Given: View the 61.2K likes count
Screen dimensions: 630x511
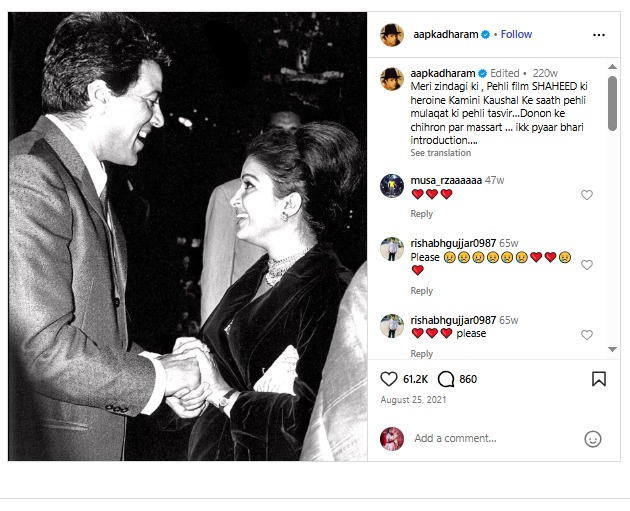Looking at the screenshot, I should coord(415,380).
